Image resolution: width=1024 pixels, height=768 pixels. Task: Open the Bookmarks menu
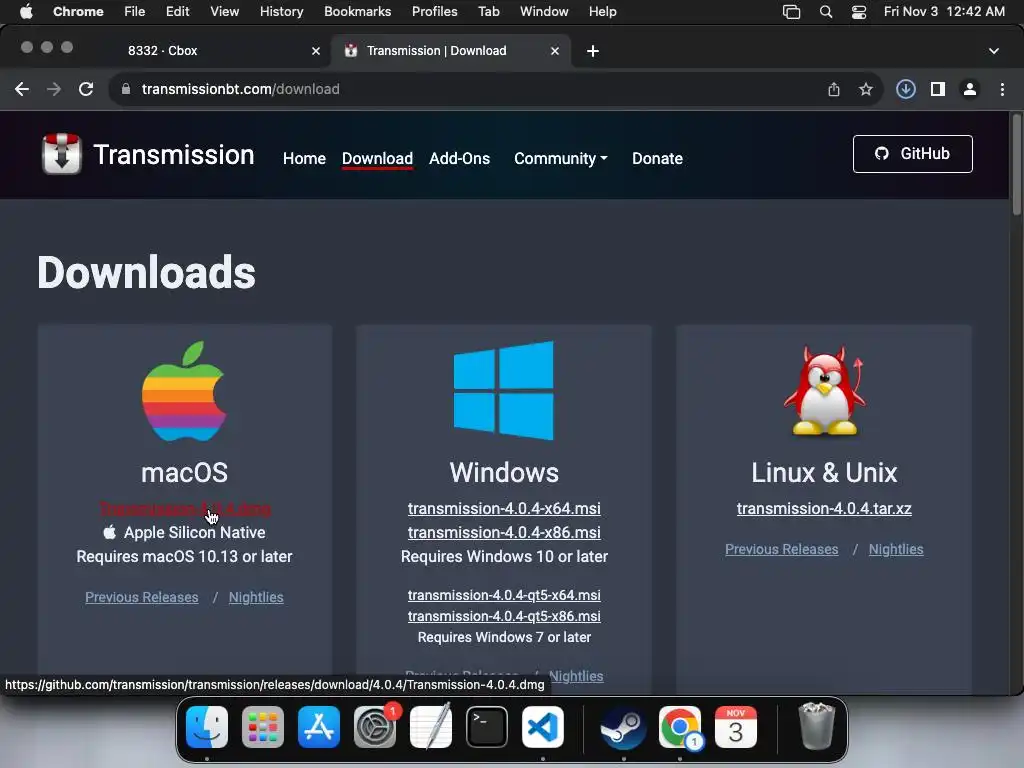coord(357,12)
